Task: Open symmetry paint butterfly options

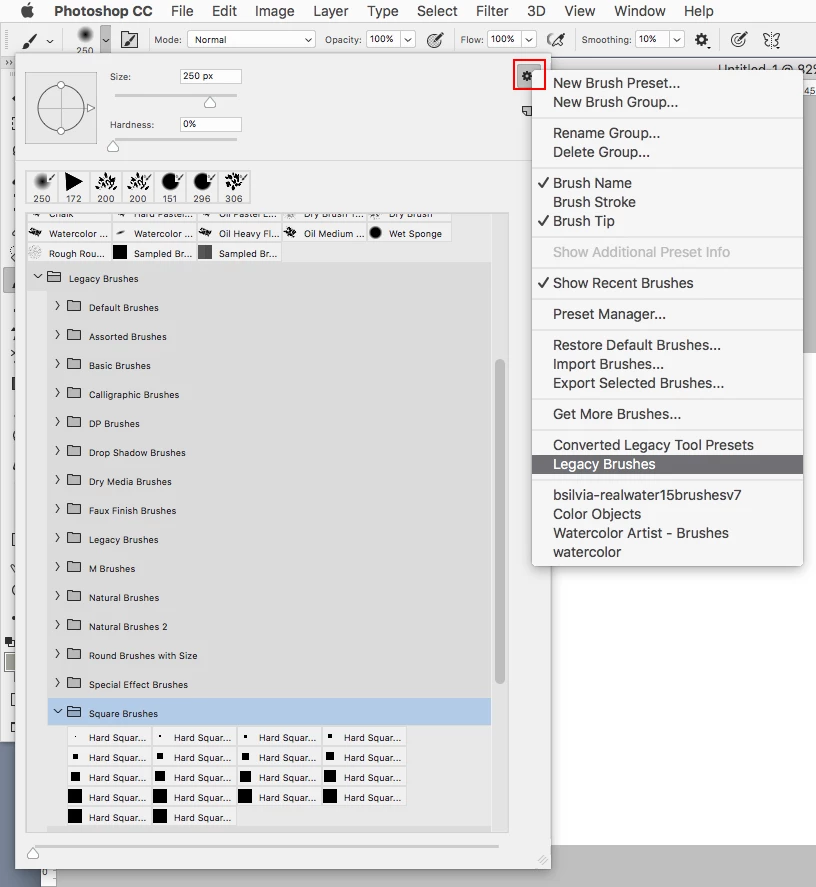Action: (x=771, y=40)
